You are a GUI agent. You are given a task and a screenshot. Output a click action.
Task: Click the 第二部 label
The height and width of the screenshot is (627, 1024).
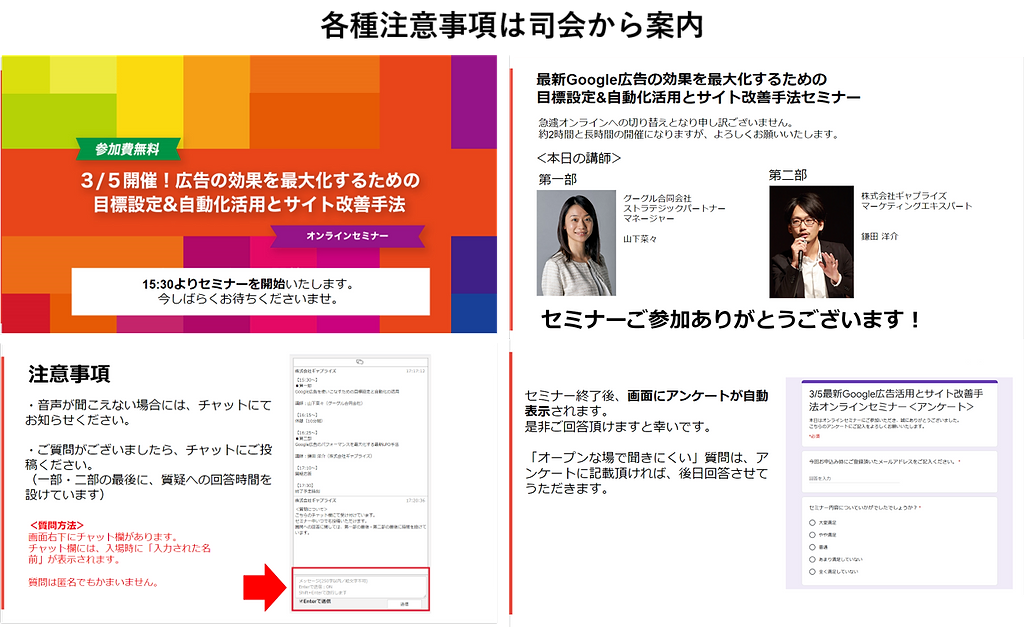788,175
